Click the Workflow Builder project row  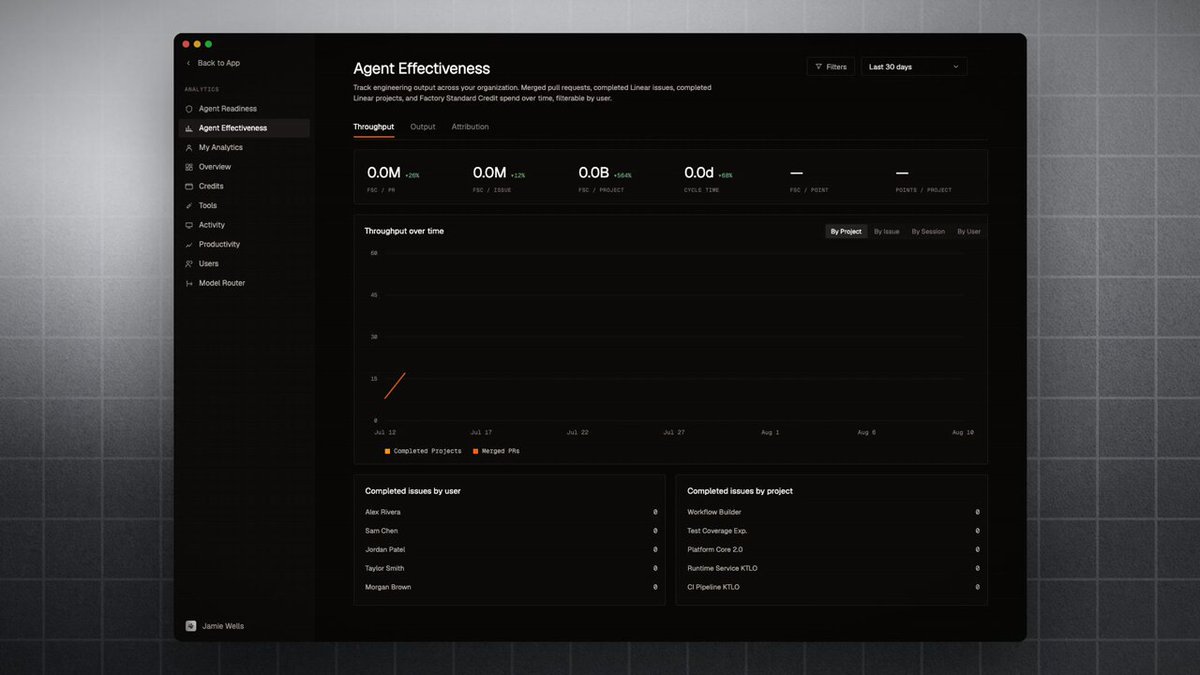click(832, 512)
